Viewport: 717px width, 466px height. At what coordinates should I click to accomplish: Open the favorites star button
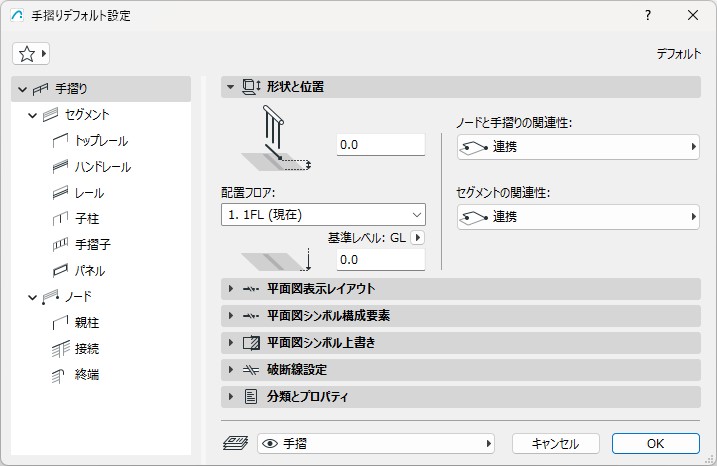(x=30, y=53)
